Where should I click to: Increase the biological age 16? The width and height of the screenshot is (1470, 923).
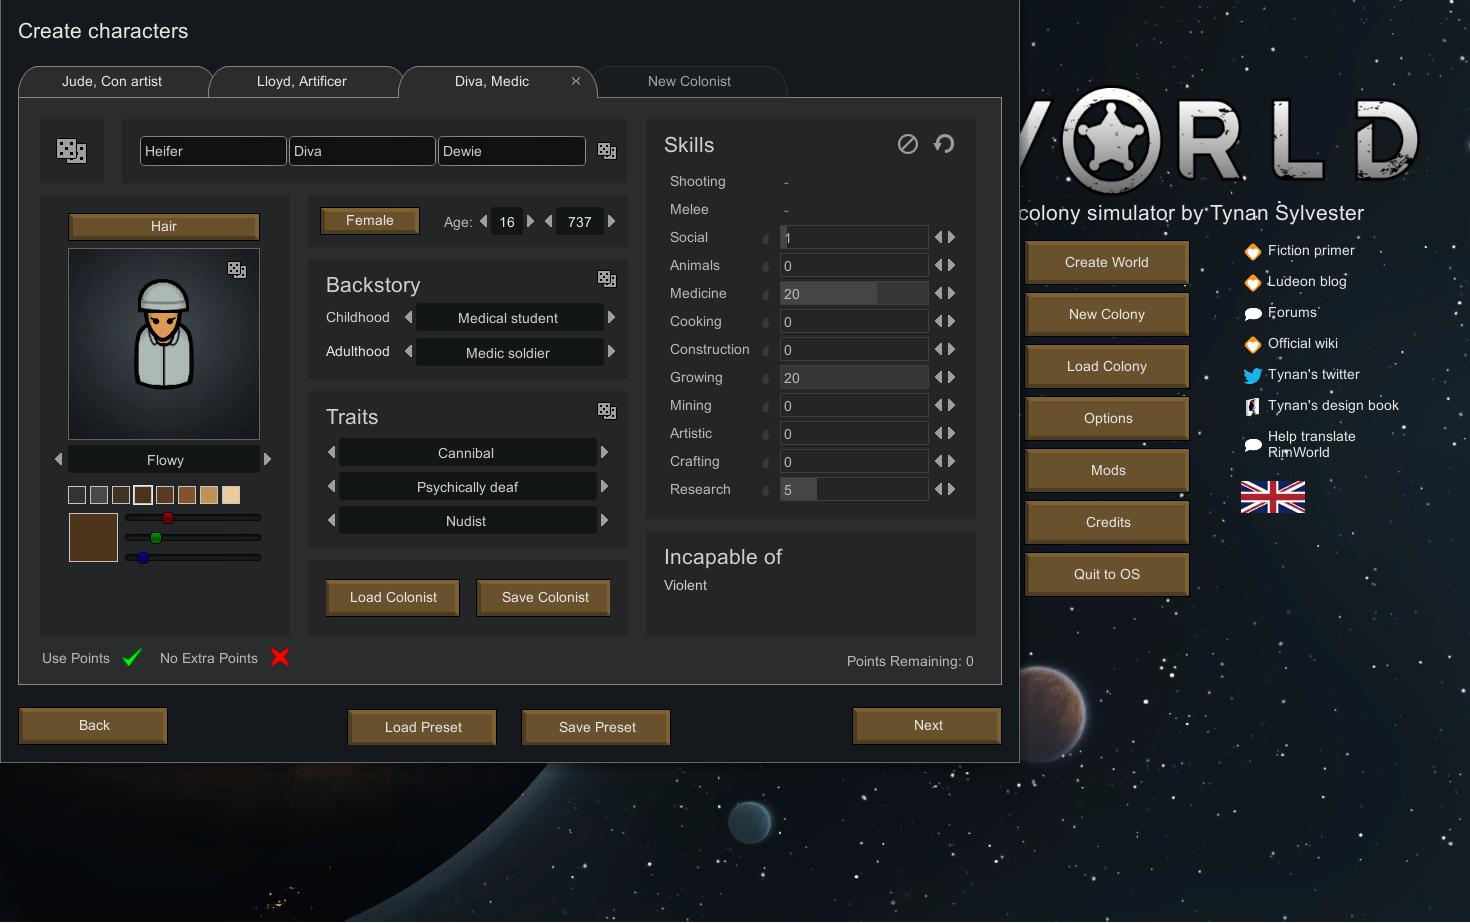tap(530, 221)
